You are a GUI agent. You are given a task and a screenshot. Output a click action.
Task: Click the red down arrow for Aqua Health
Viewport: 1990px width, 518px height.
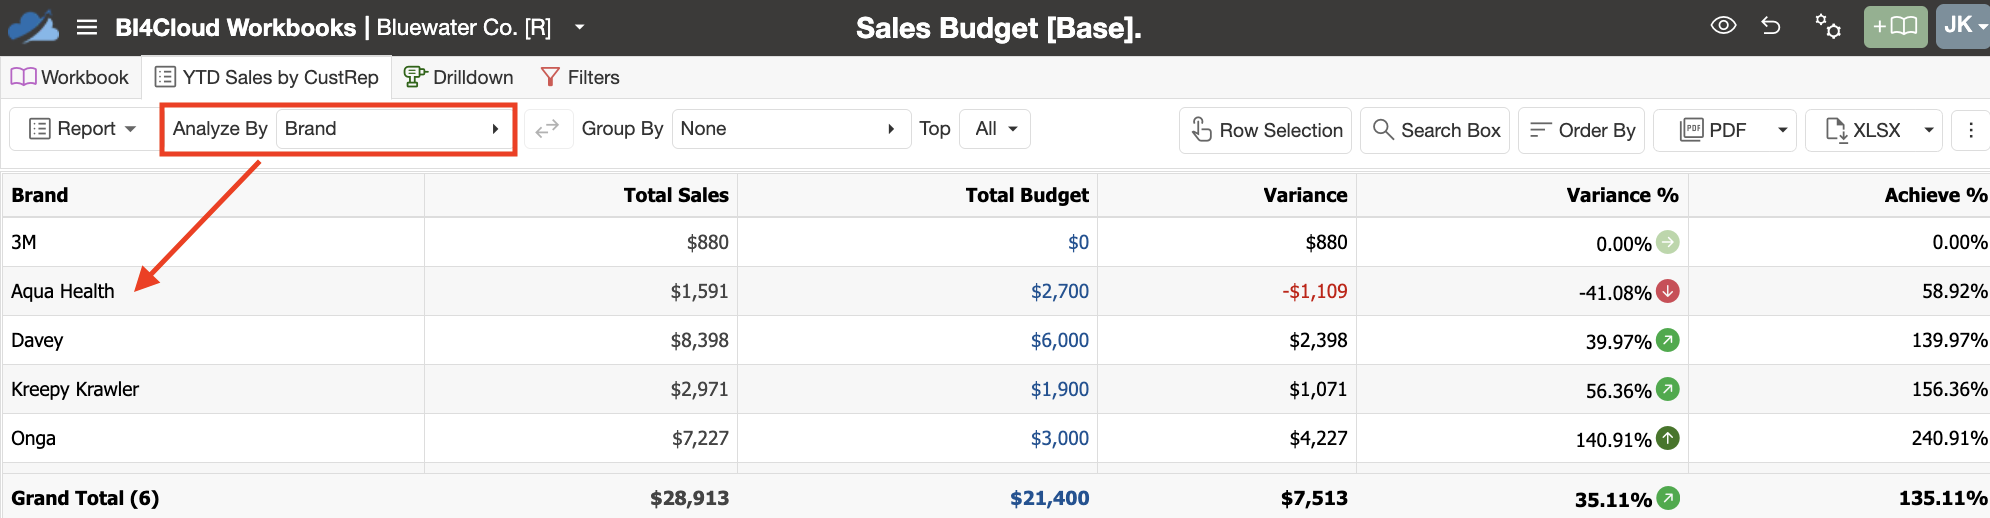(1667, 291)
